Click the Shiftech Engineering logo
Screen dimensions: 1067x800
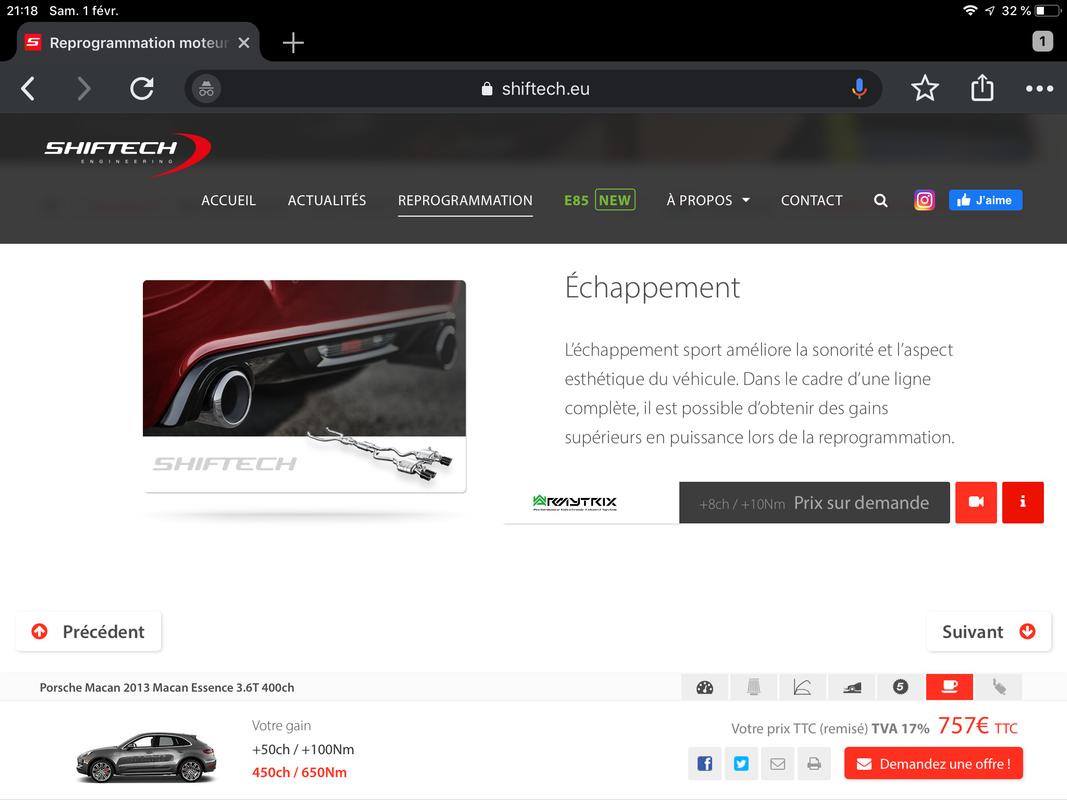127,154
